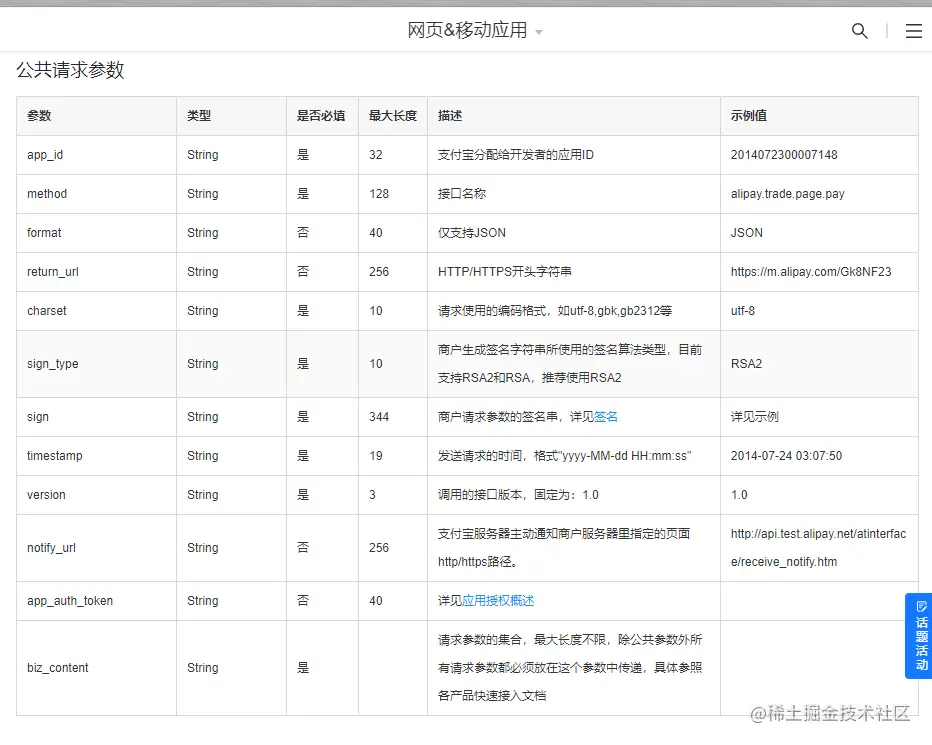Click max length 344 for sign

(379, 417)
